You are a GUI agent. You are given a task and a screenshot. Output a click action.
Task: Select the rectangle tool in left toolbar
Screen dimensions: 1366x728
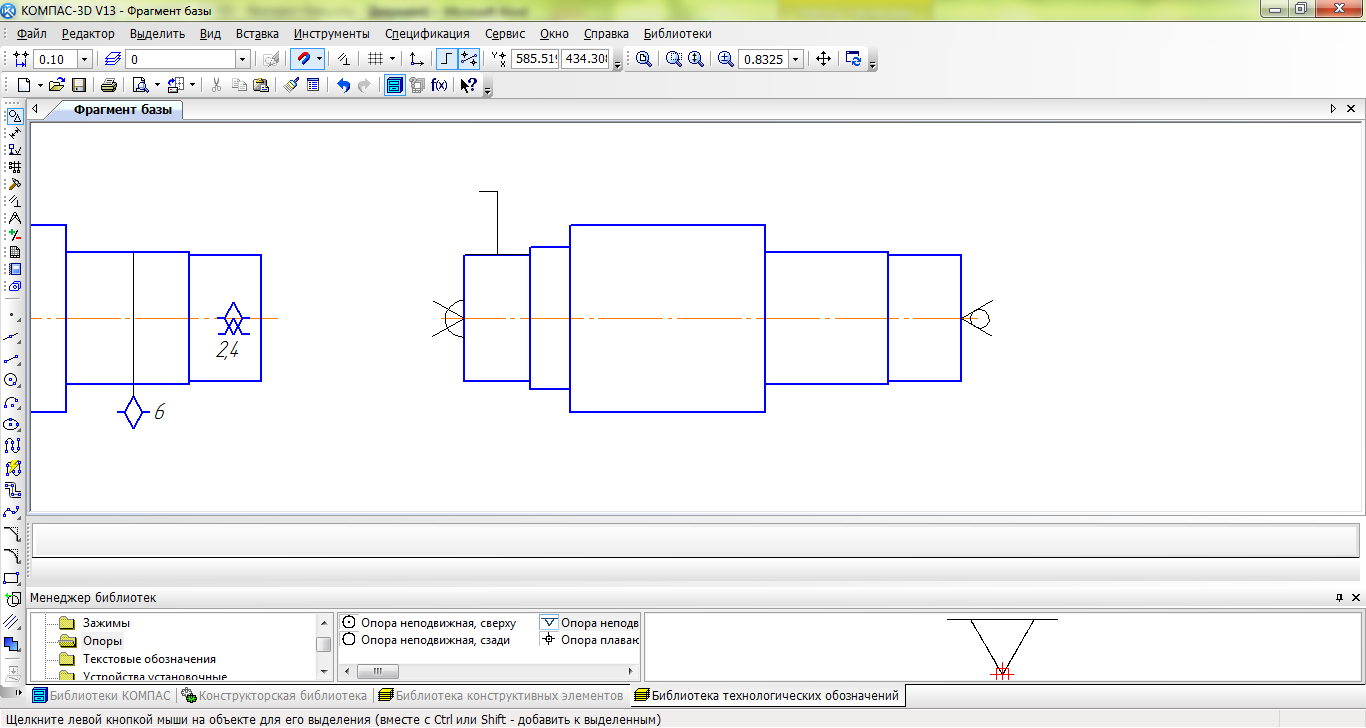click(12, 578)
